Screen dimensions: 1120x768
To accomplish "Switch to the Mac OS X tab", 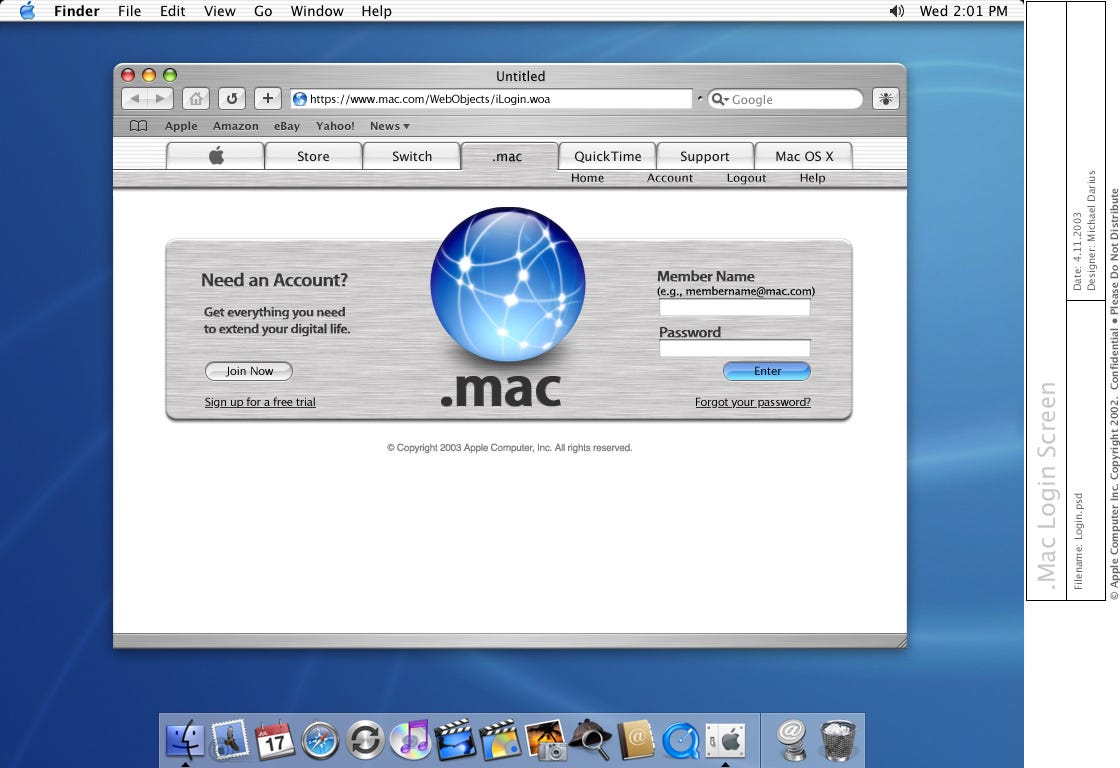I will point(804,156).
